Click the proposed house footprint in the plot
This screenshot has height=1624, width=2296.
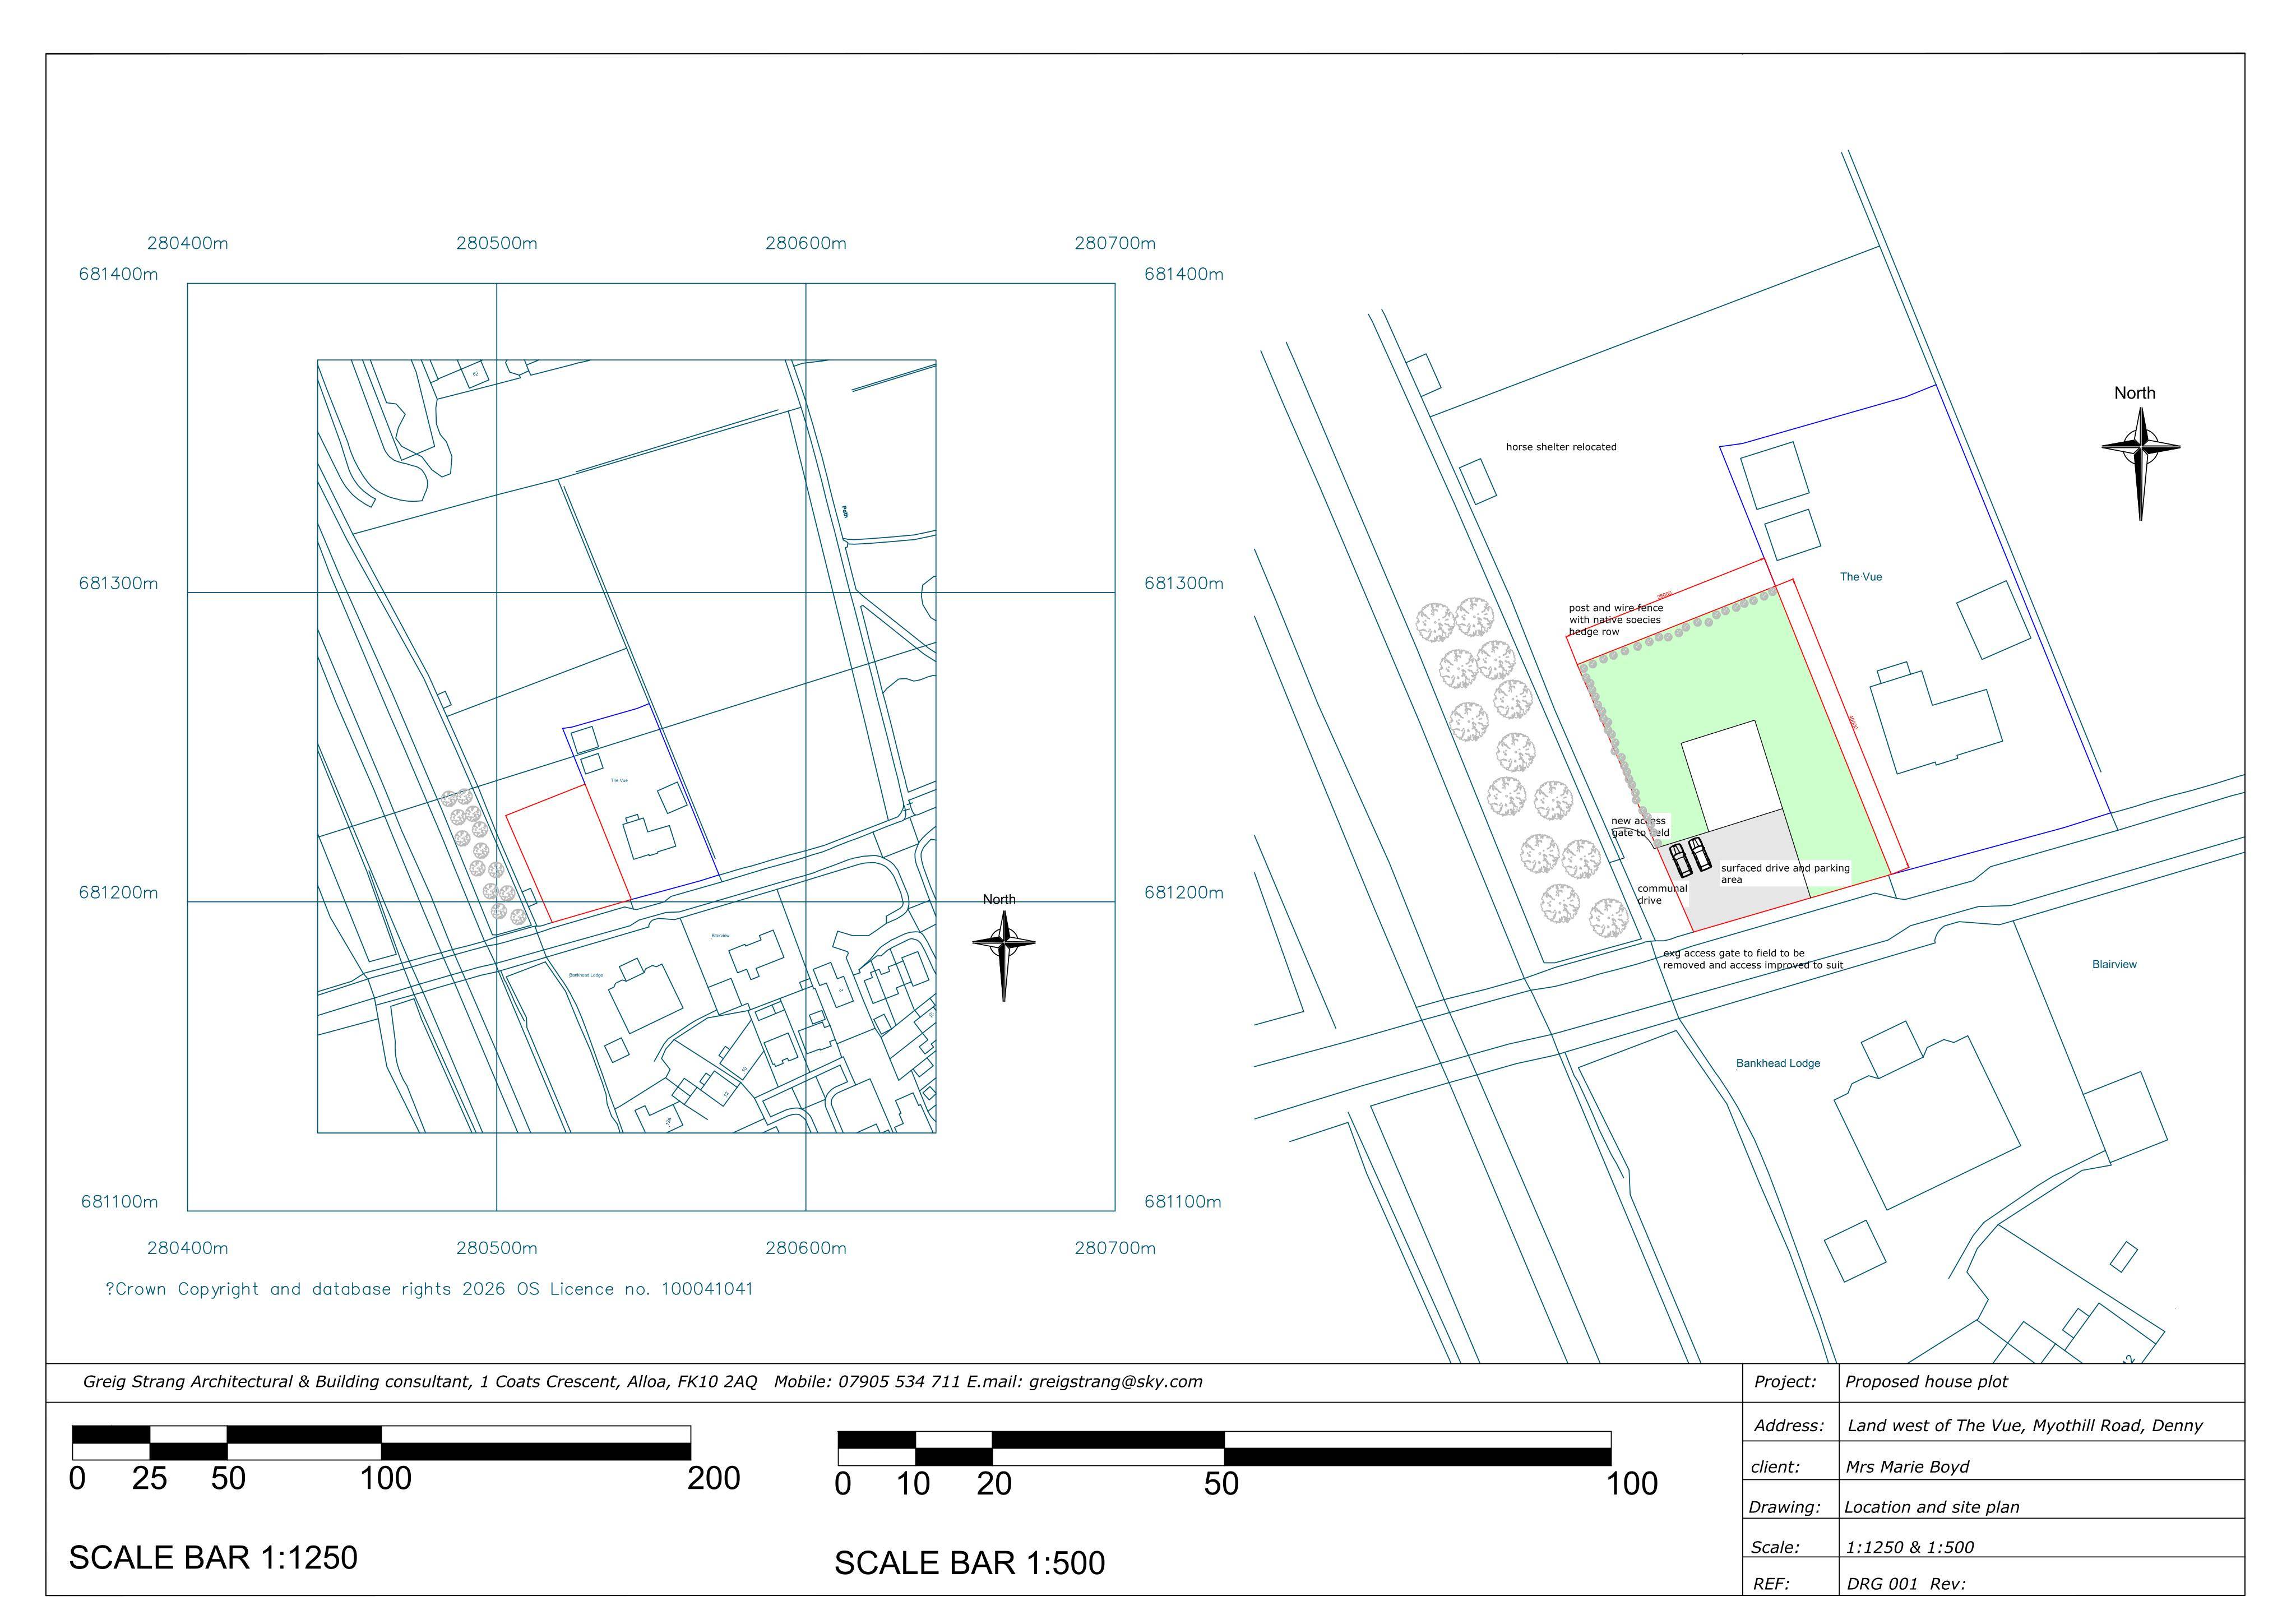[x=1733, y=775]
